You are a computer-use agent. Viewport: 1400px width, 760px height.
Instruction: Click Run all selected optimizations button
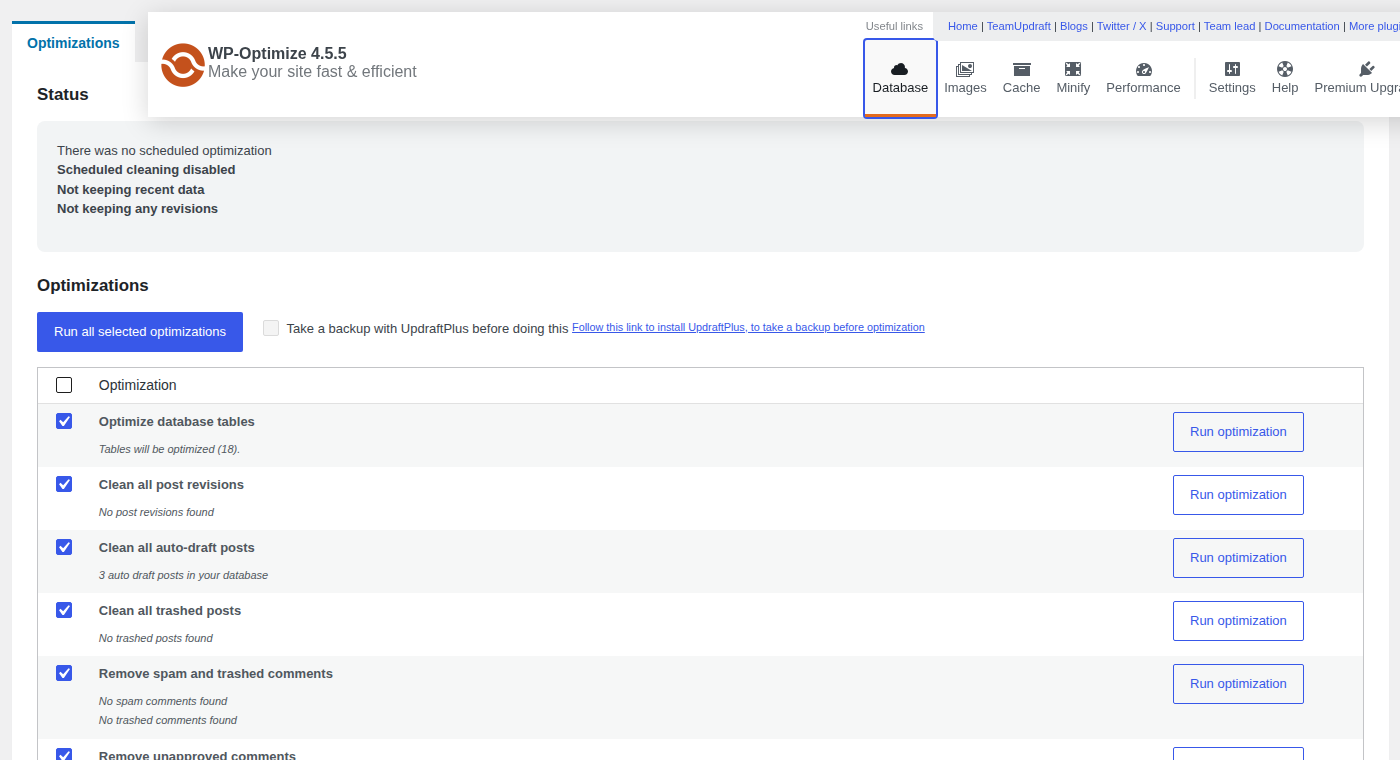(140, 332)
